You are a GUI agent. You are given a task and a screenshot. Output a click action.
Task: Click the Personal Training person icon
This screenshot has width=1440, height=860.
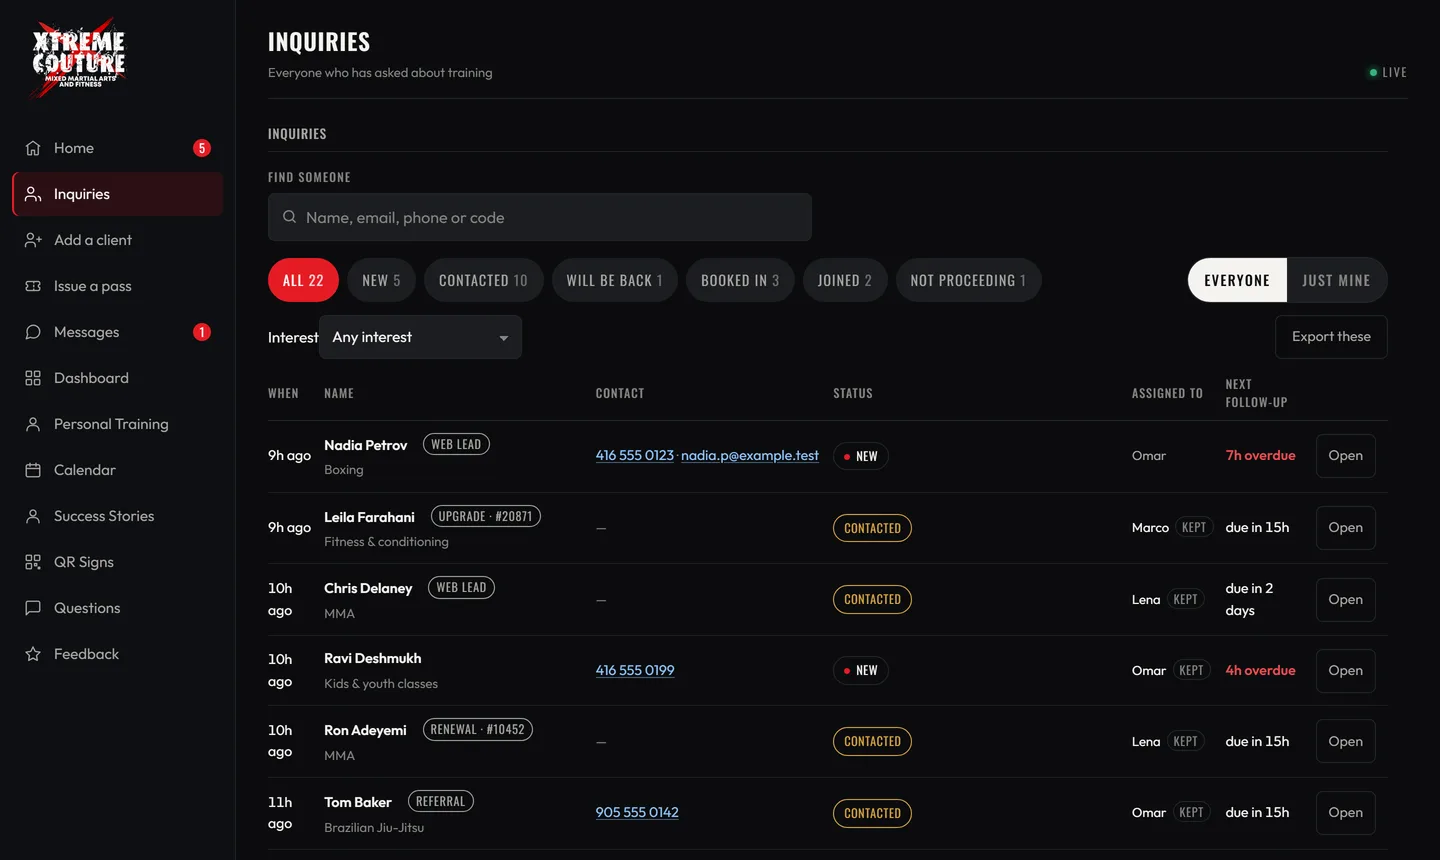[x=33, y=424]
